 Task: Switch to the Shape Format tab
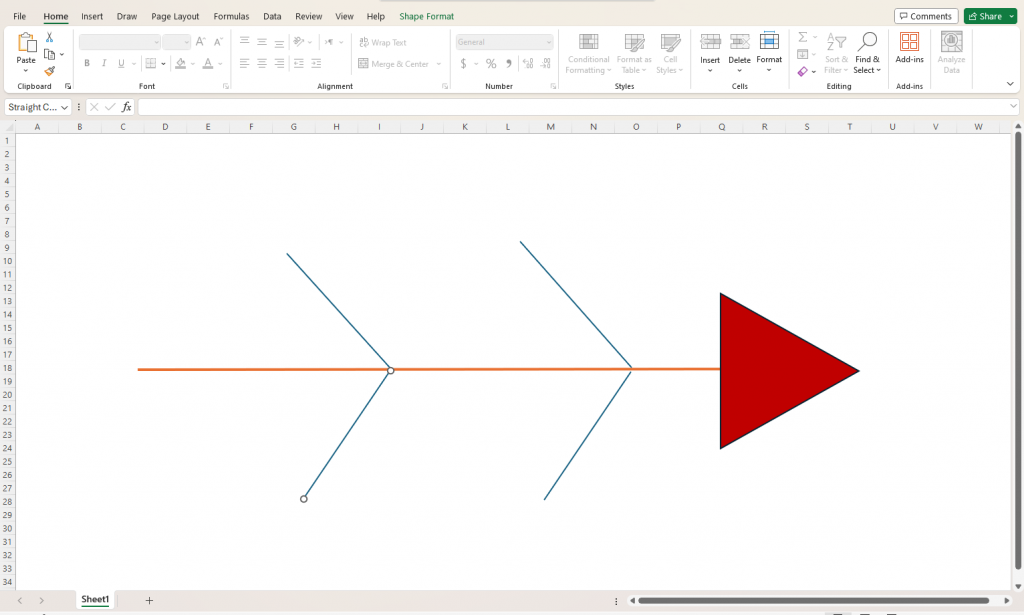pyautogui.click(x=426, y=16)
